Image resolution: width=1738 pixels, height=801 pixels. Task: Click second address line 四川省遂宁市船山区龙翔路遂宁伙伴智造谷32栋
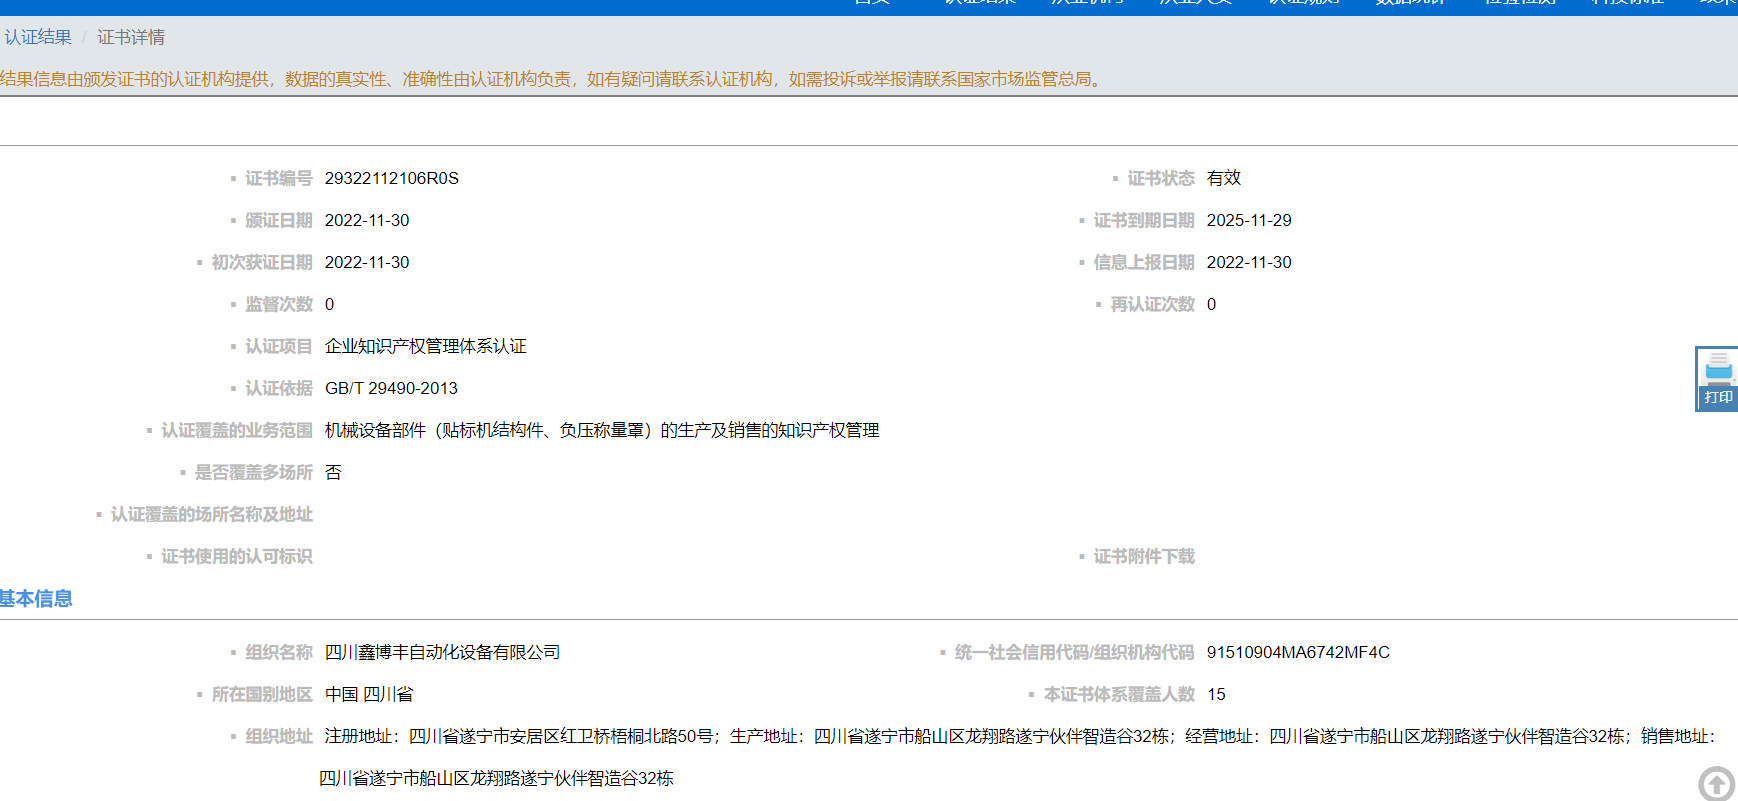tap(496, 778)
